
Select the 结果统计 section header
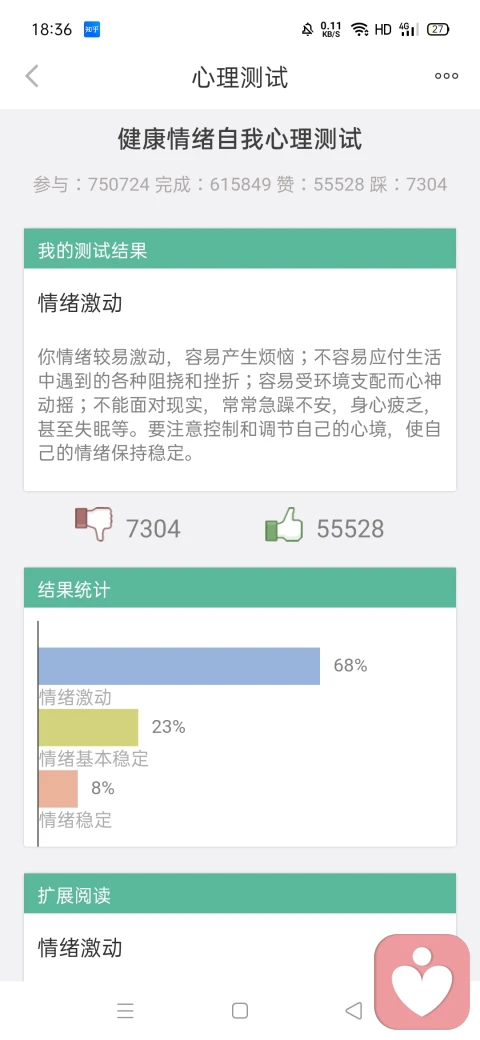click(240, 588)
